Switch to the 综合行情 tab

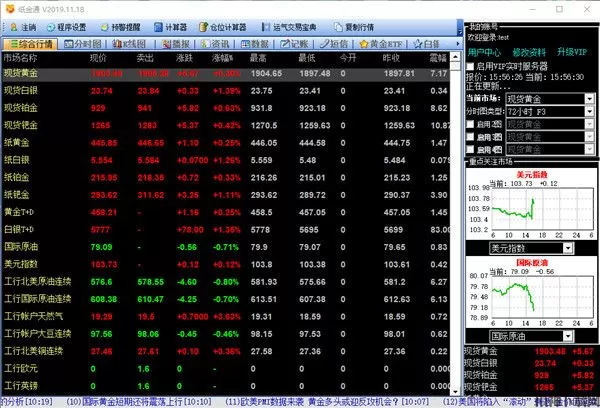30,44
